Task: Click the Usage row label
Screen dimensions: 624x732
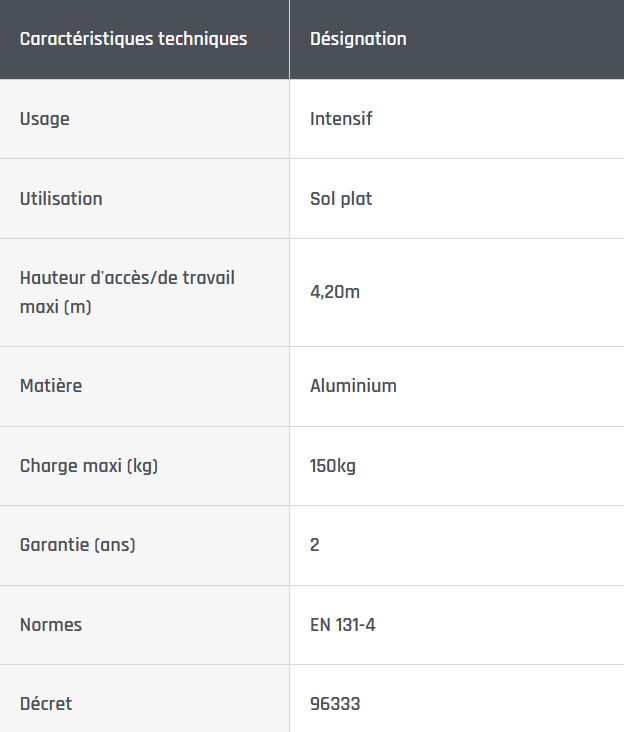Action: pyautogui.click(x=45, y=119)
